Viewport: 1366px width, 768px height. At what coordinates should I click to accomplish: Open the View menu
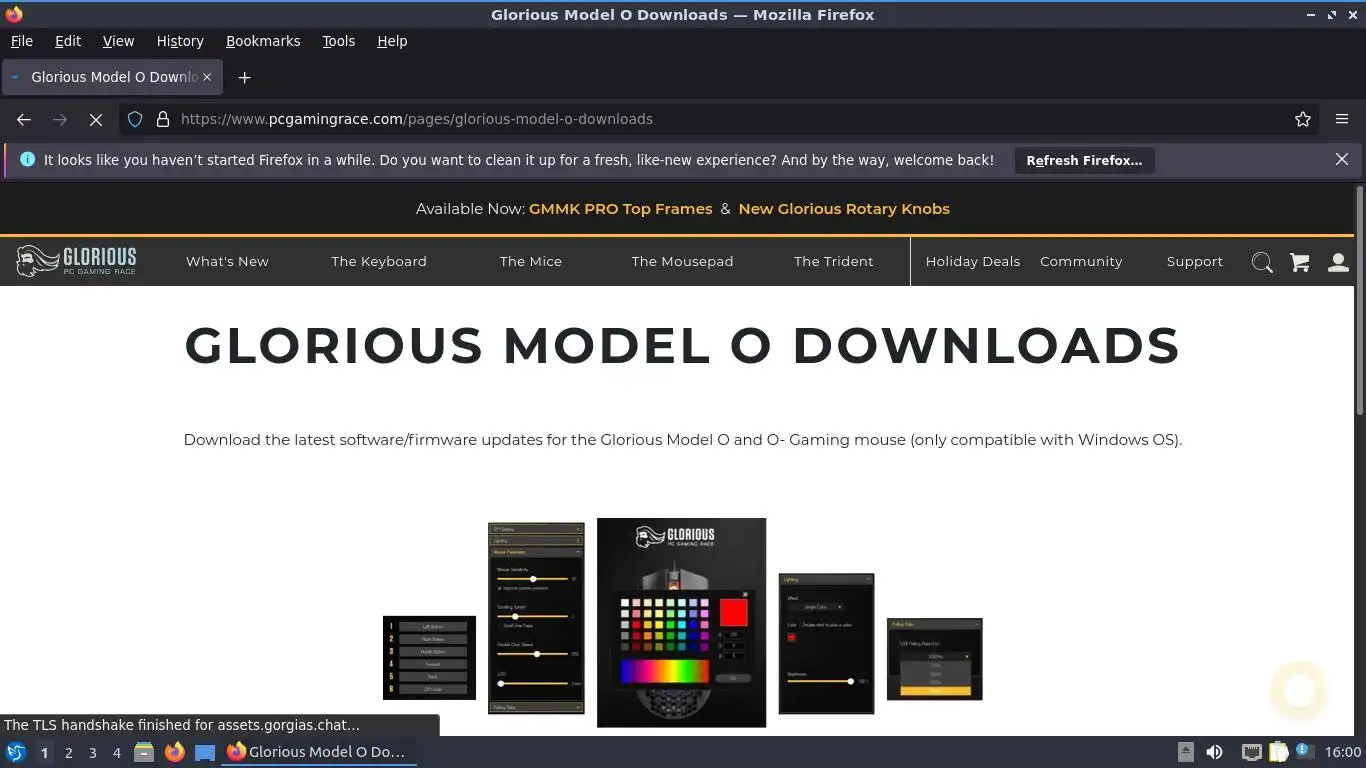118,41
